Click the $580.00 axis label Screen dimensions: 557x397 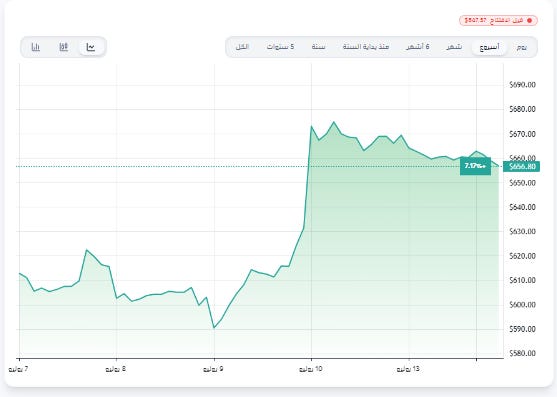click(522, 353)
